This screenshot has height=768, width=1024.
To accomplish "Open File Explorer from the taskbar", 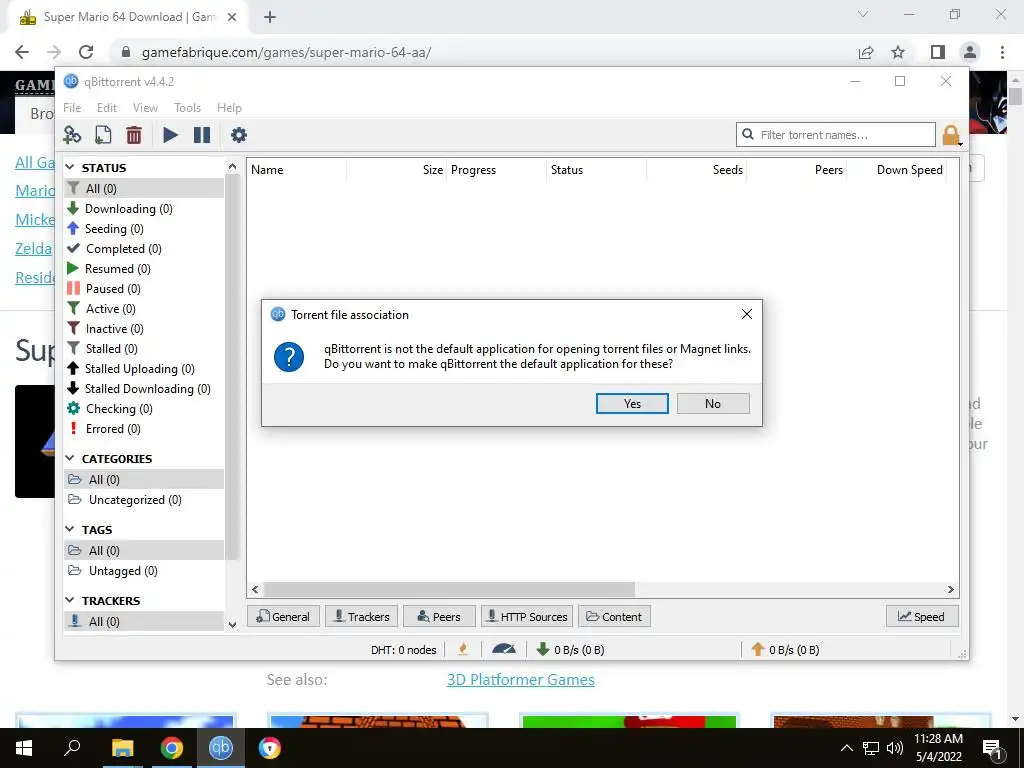I will pyautogui.click(x=122, y=748).
